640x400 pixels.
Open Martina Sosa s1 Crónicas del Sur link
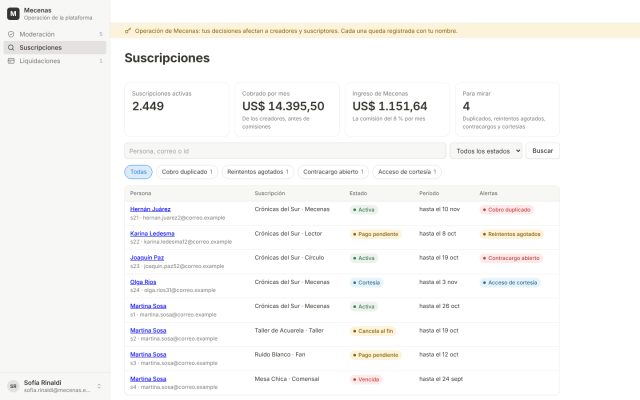click(x=148, y=306)
